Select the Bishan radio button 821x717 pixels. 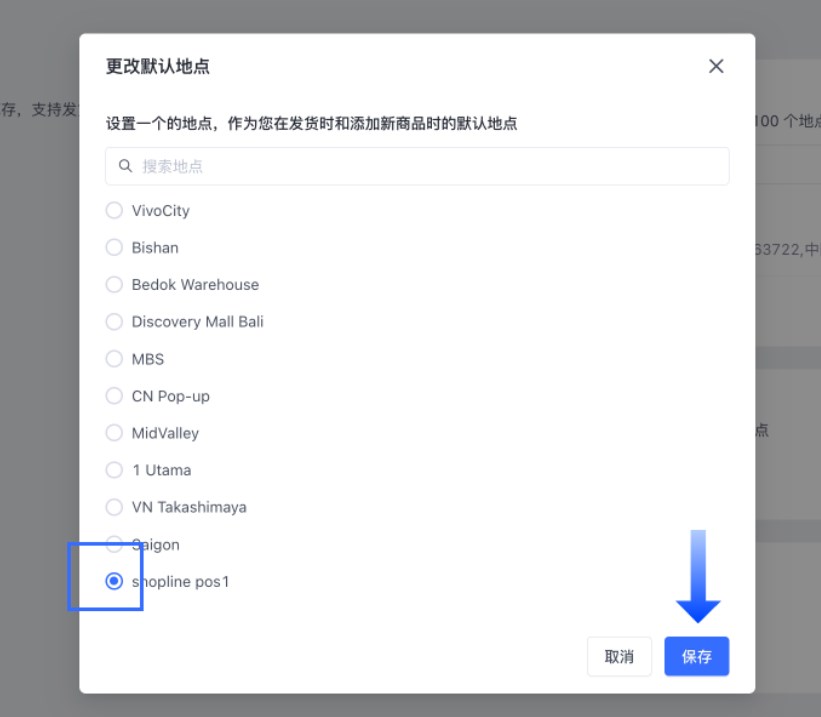point(114,247)
